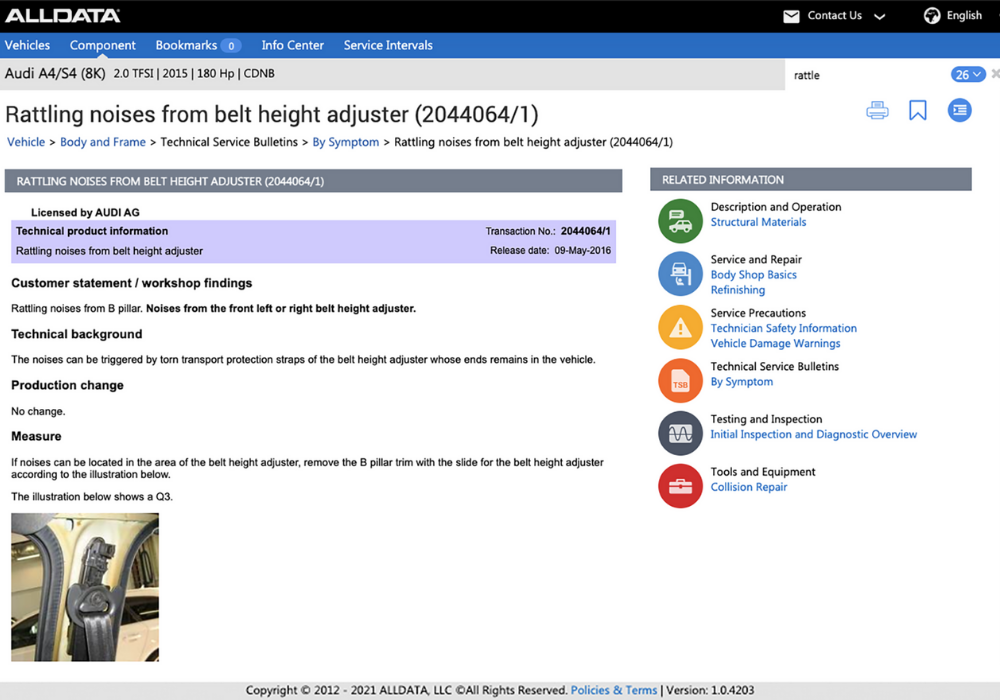Image resolution: width=1000 pixels, height=700 pixels.
Task: Select English language option
Action: pos(964,15)
